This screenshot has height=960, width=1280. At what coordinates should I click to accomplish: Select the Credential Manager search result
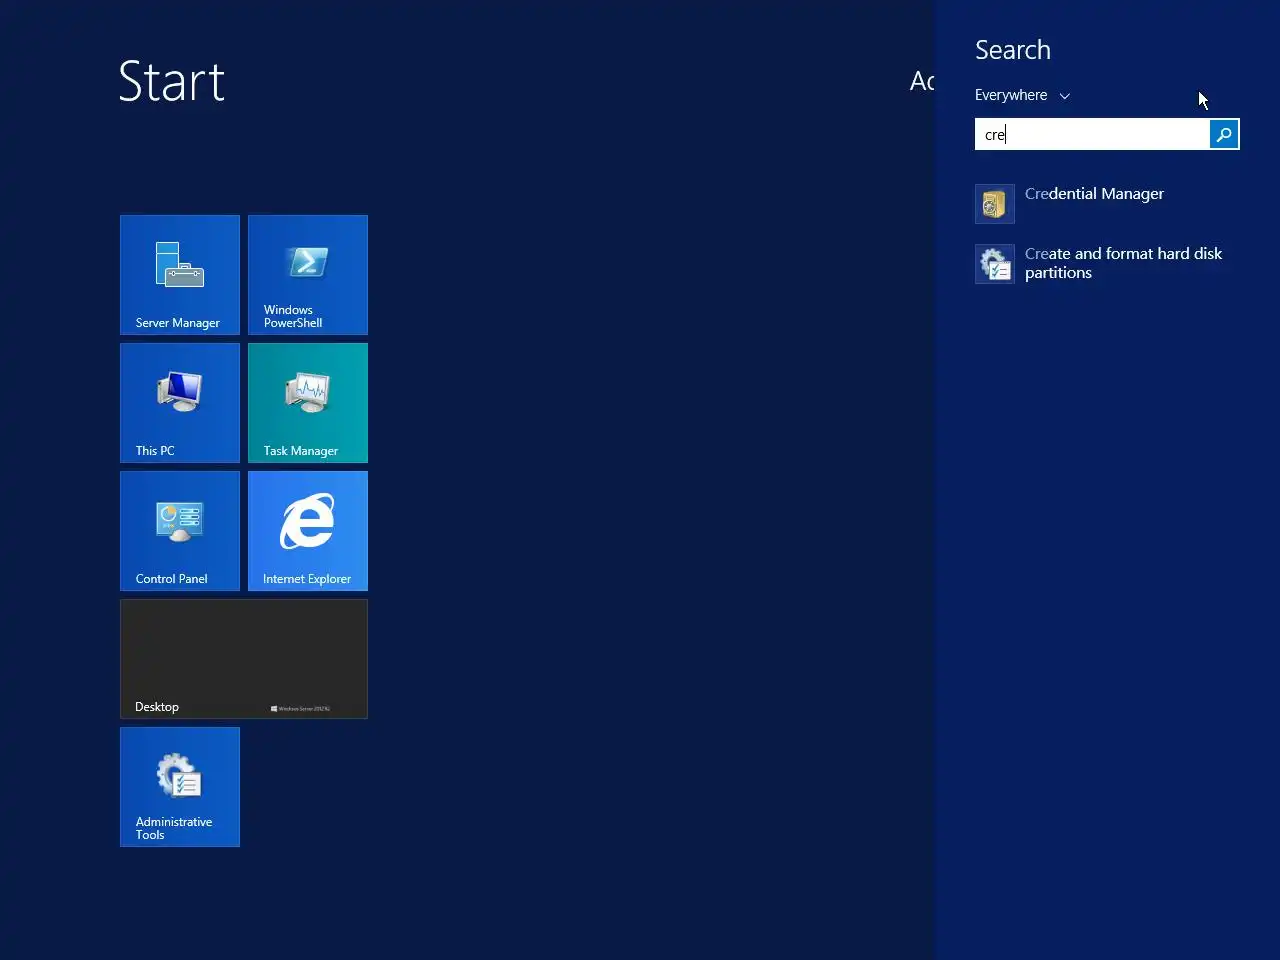click(x=1107, y=204)
